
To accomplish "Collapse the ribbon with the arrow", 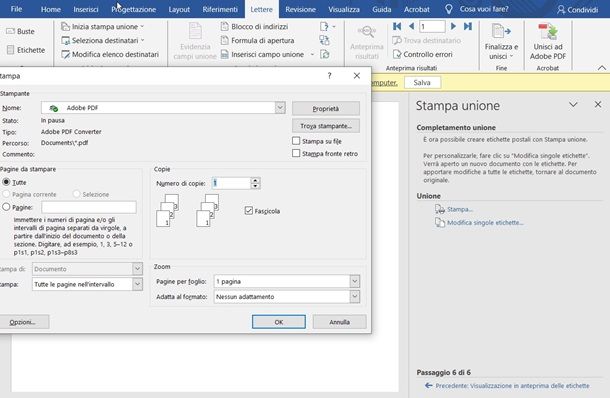I will point(602,68).
